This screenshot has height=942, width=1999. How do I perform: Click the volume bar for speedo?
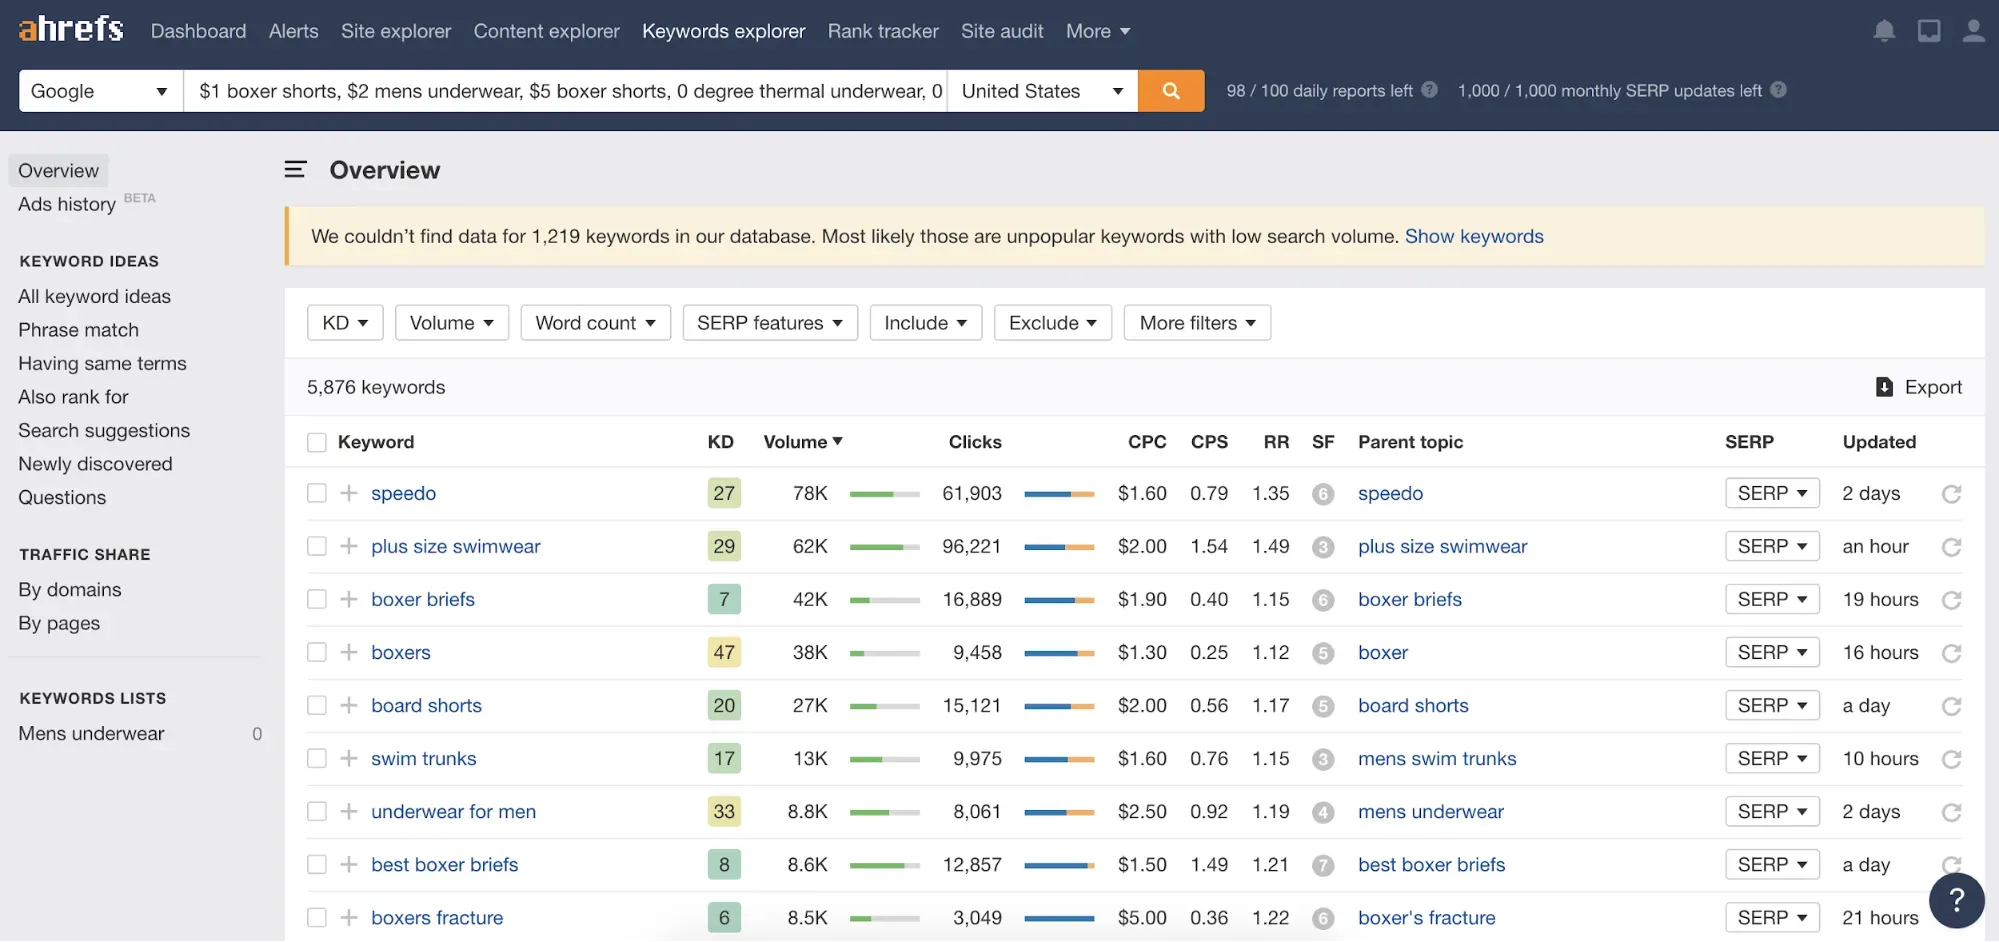point(884,494)
